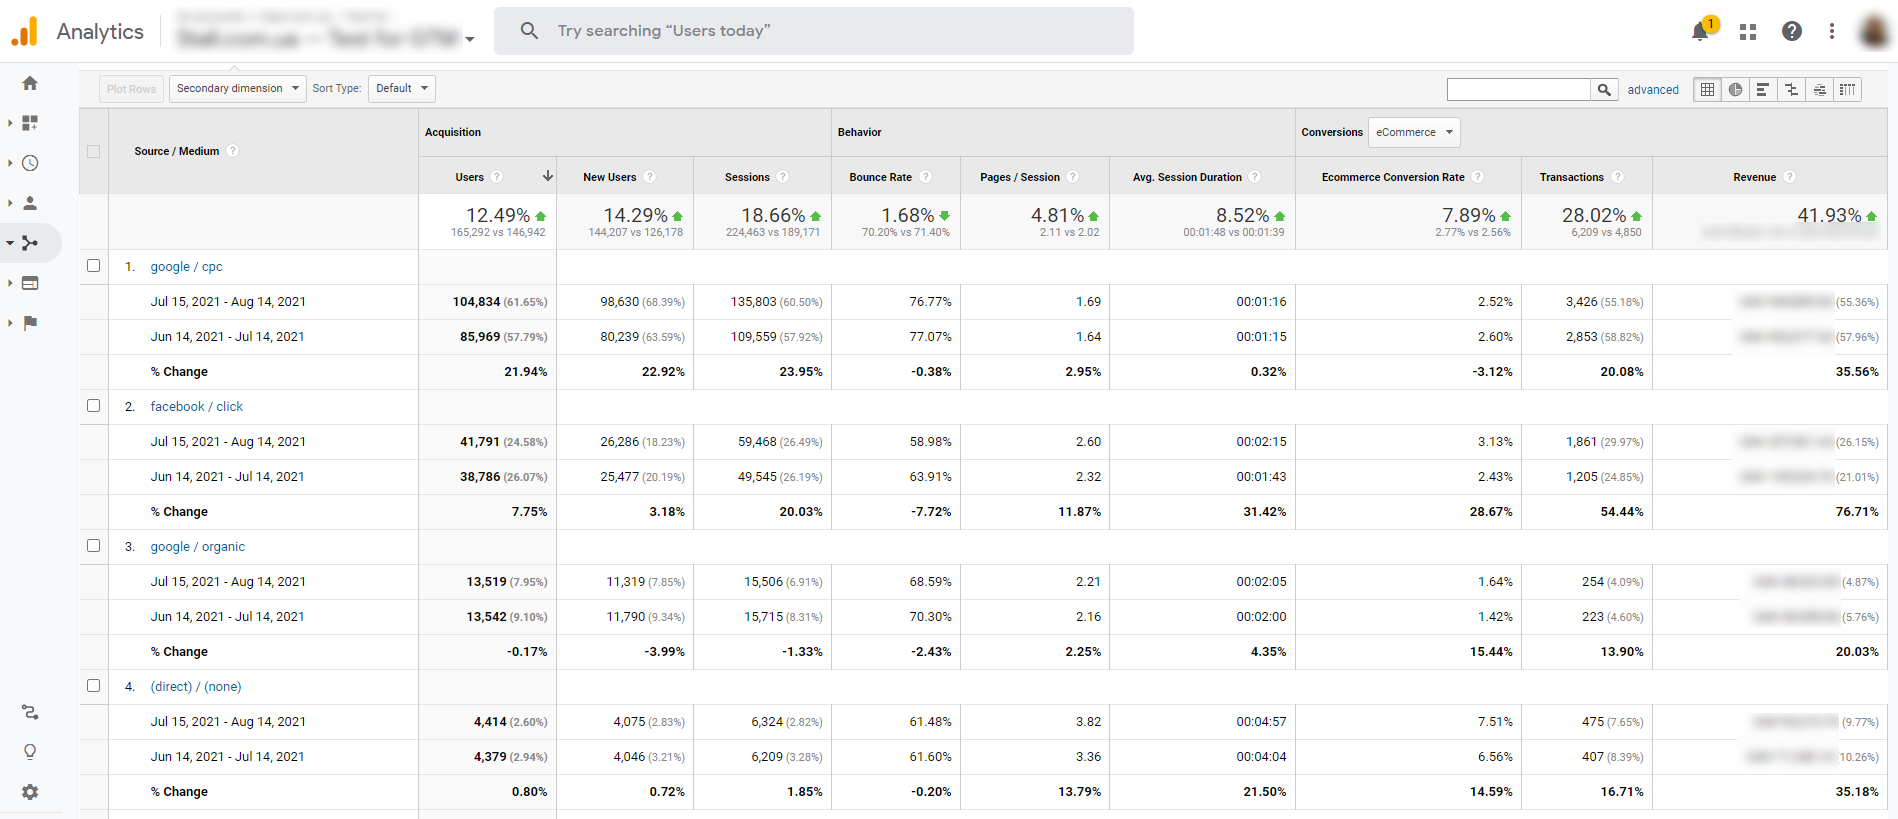This screenshot has height=819, width=1898.
Task: Open the facebook / click link
Action: 197,406
